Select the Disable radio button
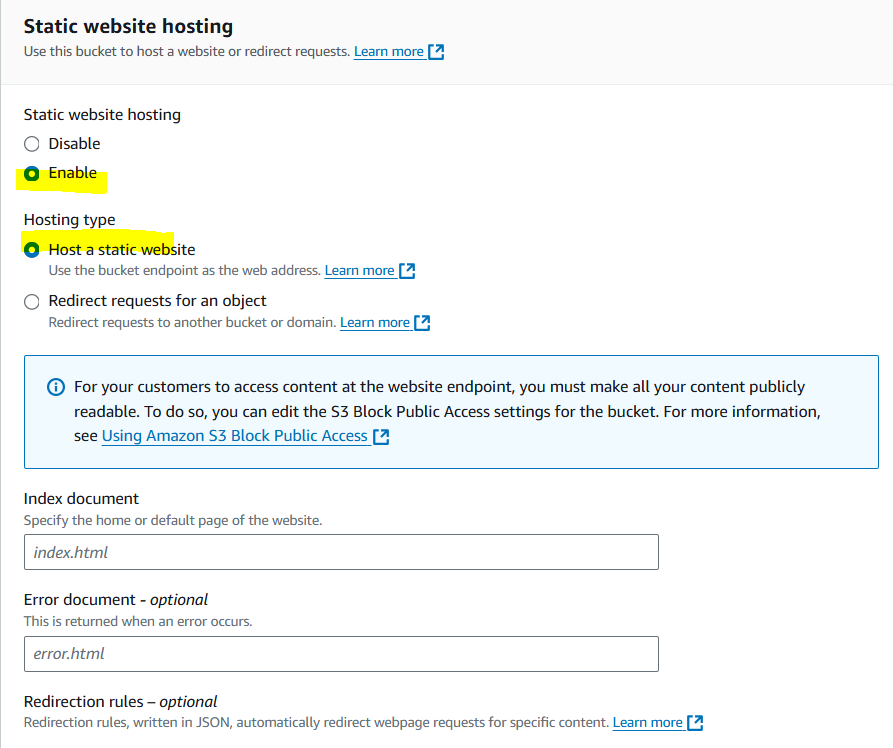Screen dimensions: 893x748 (32, 144)
